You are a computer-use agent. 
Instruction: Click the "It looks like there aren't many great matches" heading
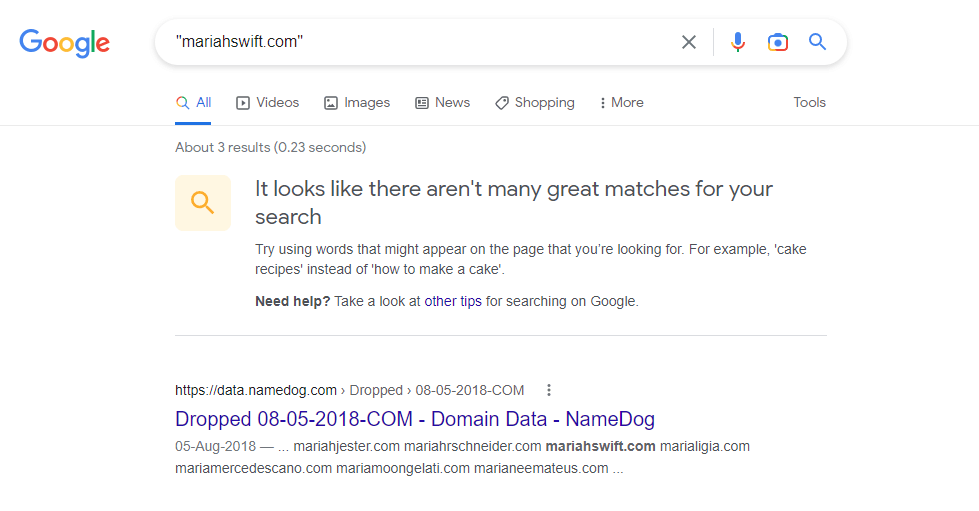pos(514,202)
